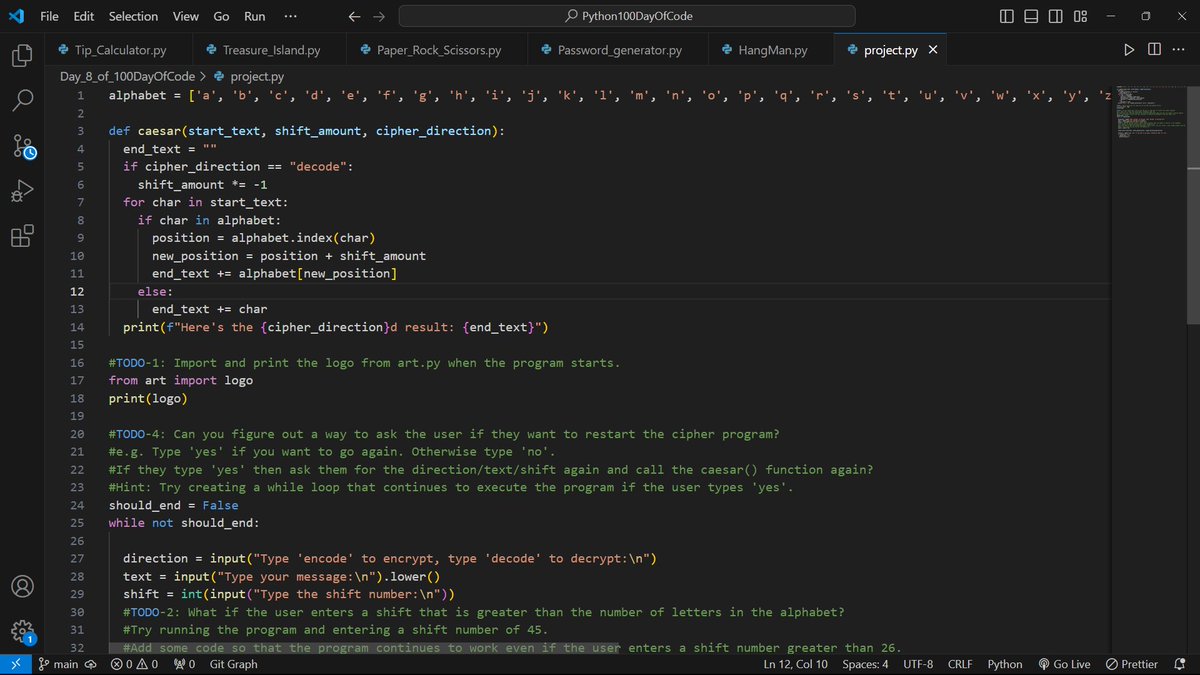Click the 'end_text += char' line
1200x675 pixels.
210,309
